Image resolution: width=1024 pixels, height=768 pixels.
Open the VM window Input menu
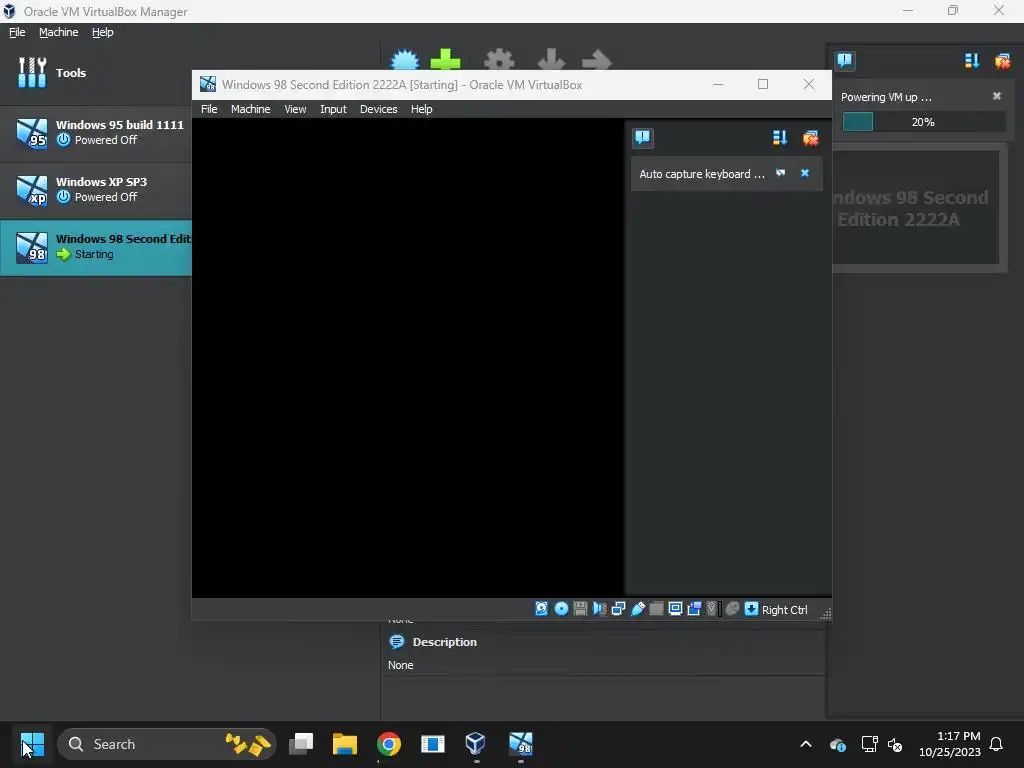click(x=333, y=109)
